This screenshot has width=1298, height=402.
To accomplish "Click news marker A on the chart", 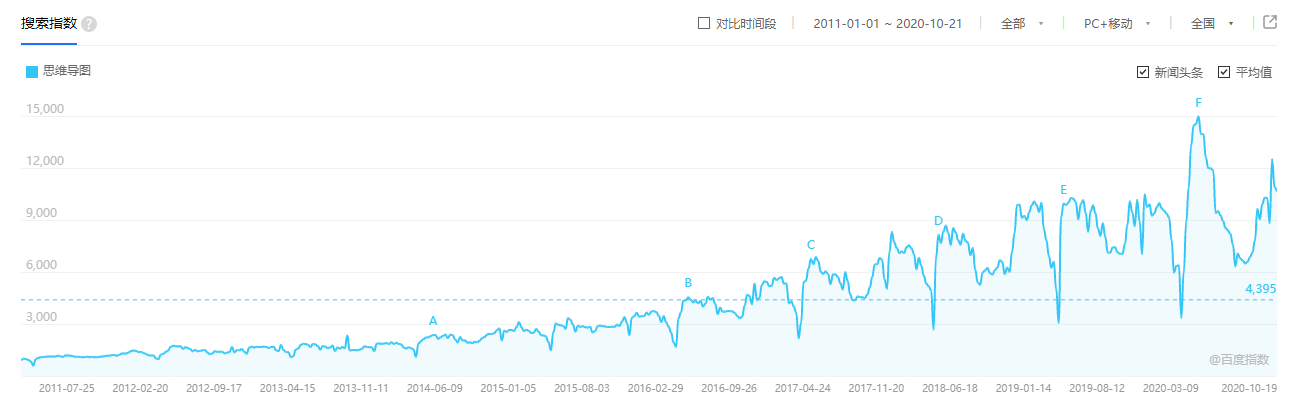I will [433, 321].
